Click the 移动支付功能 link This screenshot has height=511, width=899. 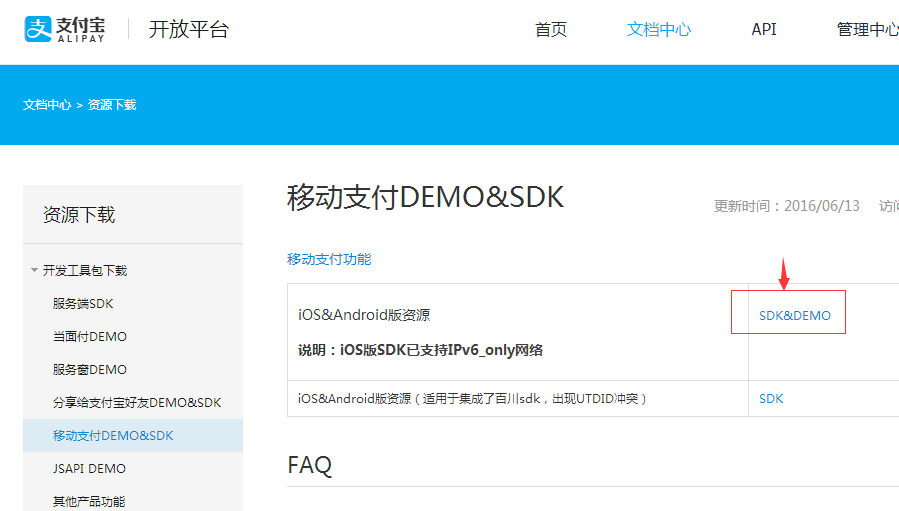[x=329, y=259]
